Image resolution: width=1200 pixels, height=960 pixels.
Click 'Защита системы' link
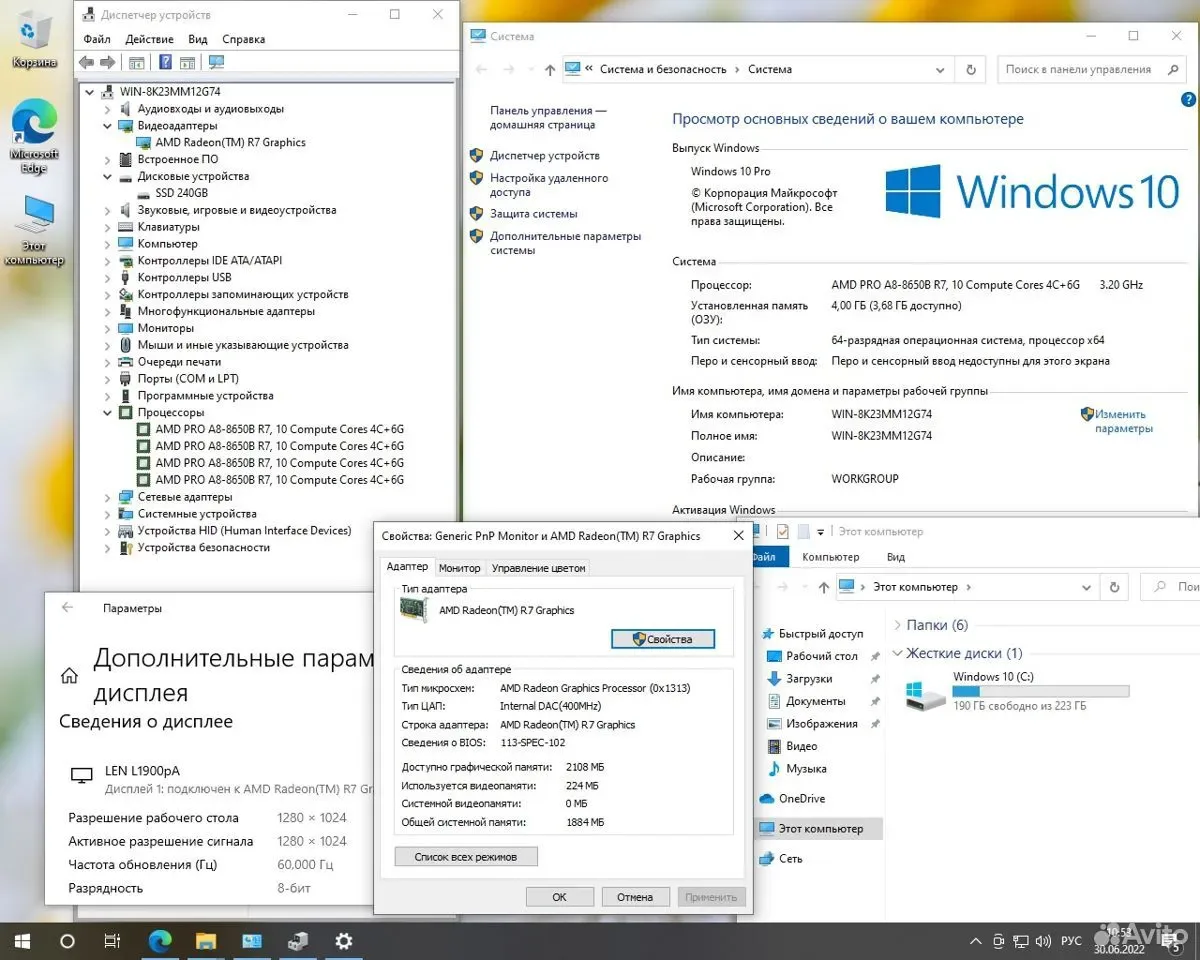coord(533,214)
